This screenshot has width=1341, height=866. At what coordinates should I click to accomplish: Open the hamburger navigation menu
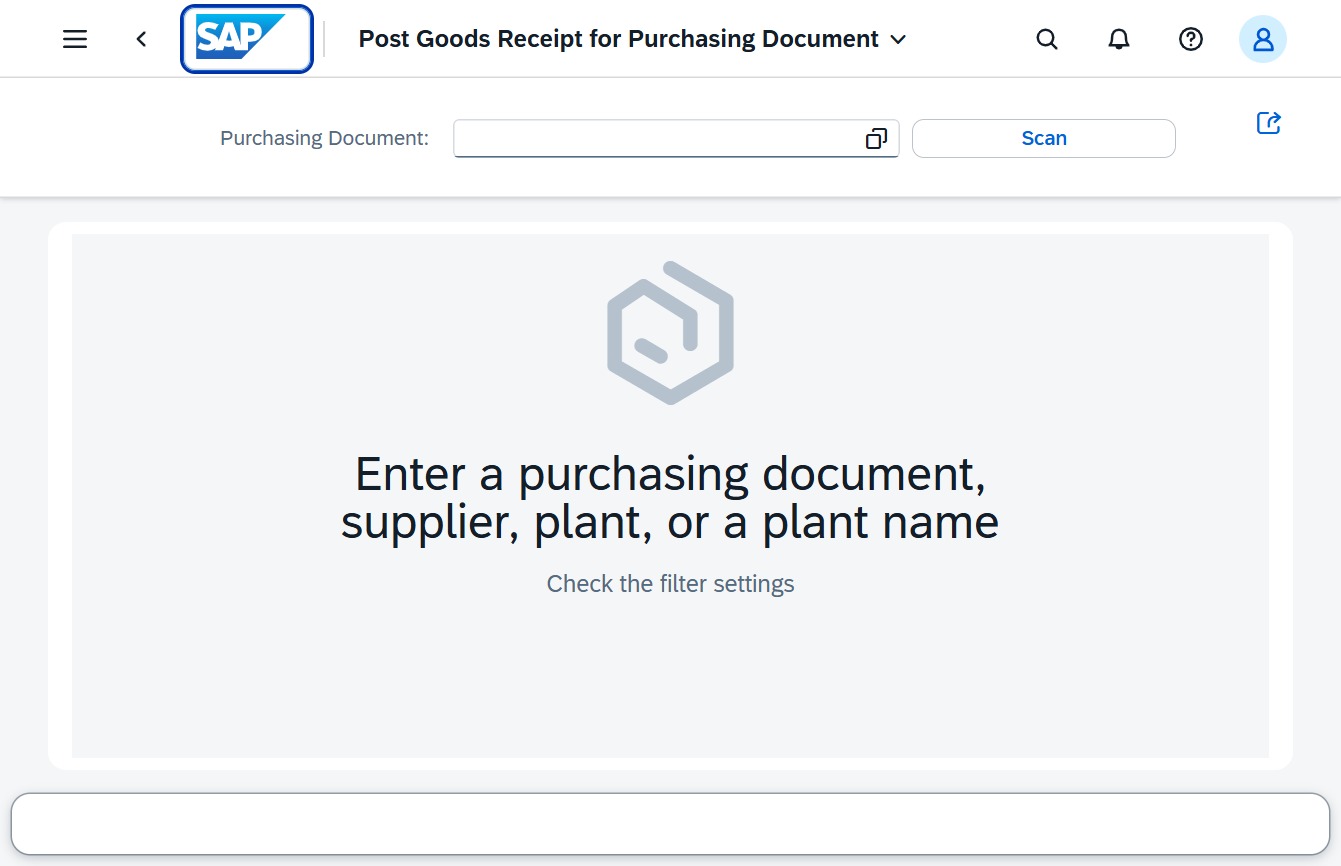click(75, 39)
